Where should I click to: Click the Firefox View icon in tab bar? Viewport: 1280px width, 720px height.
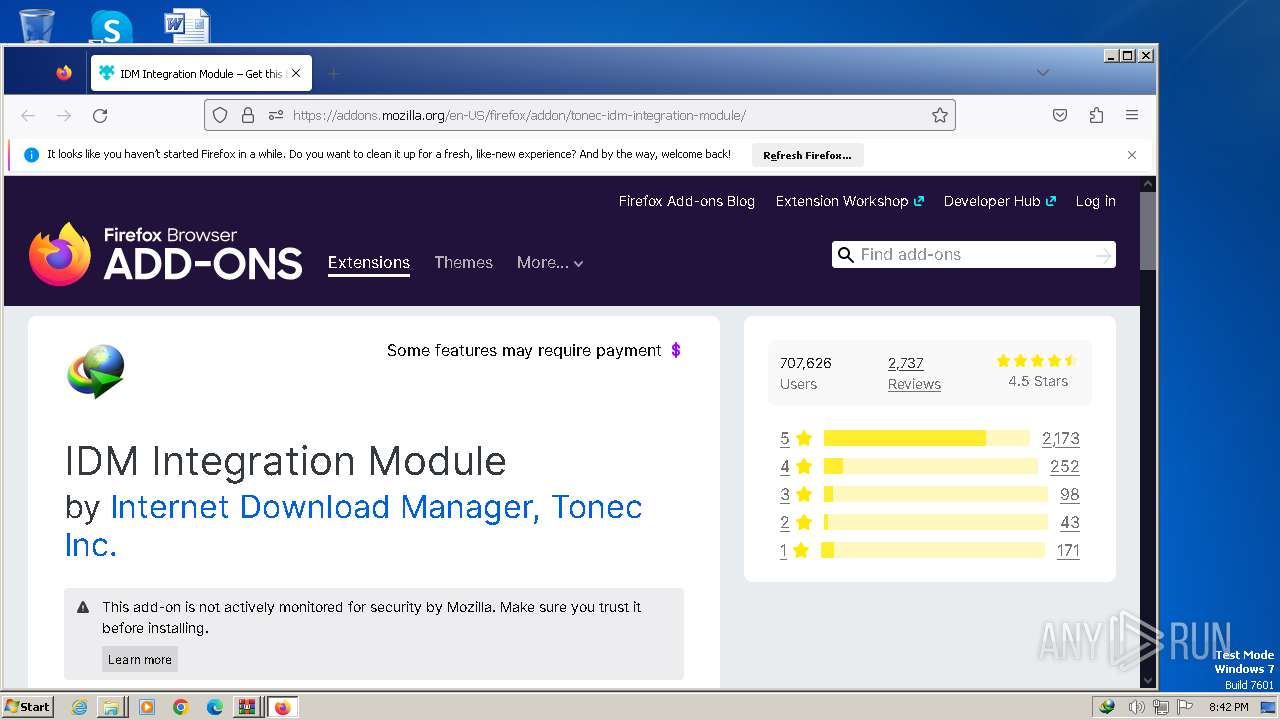click(64, 73)
